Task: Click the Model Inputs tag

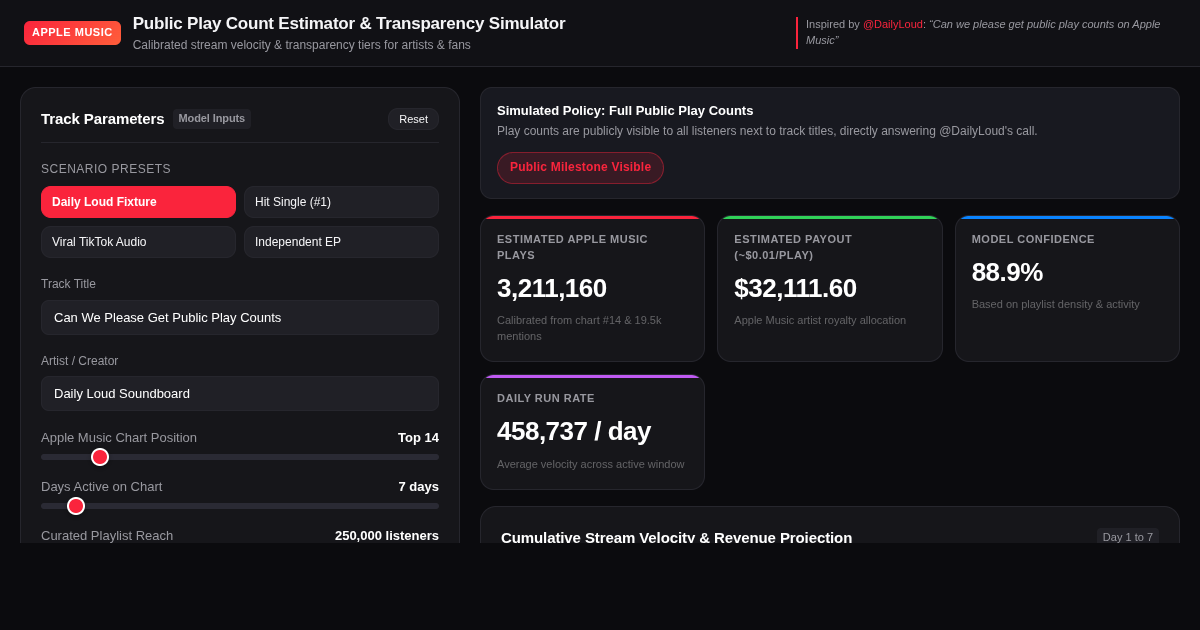Action: tap(212, 119)
